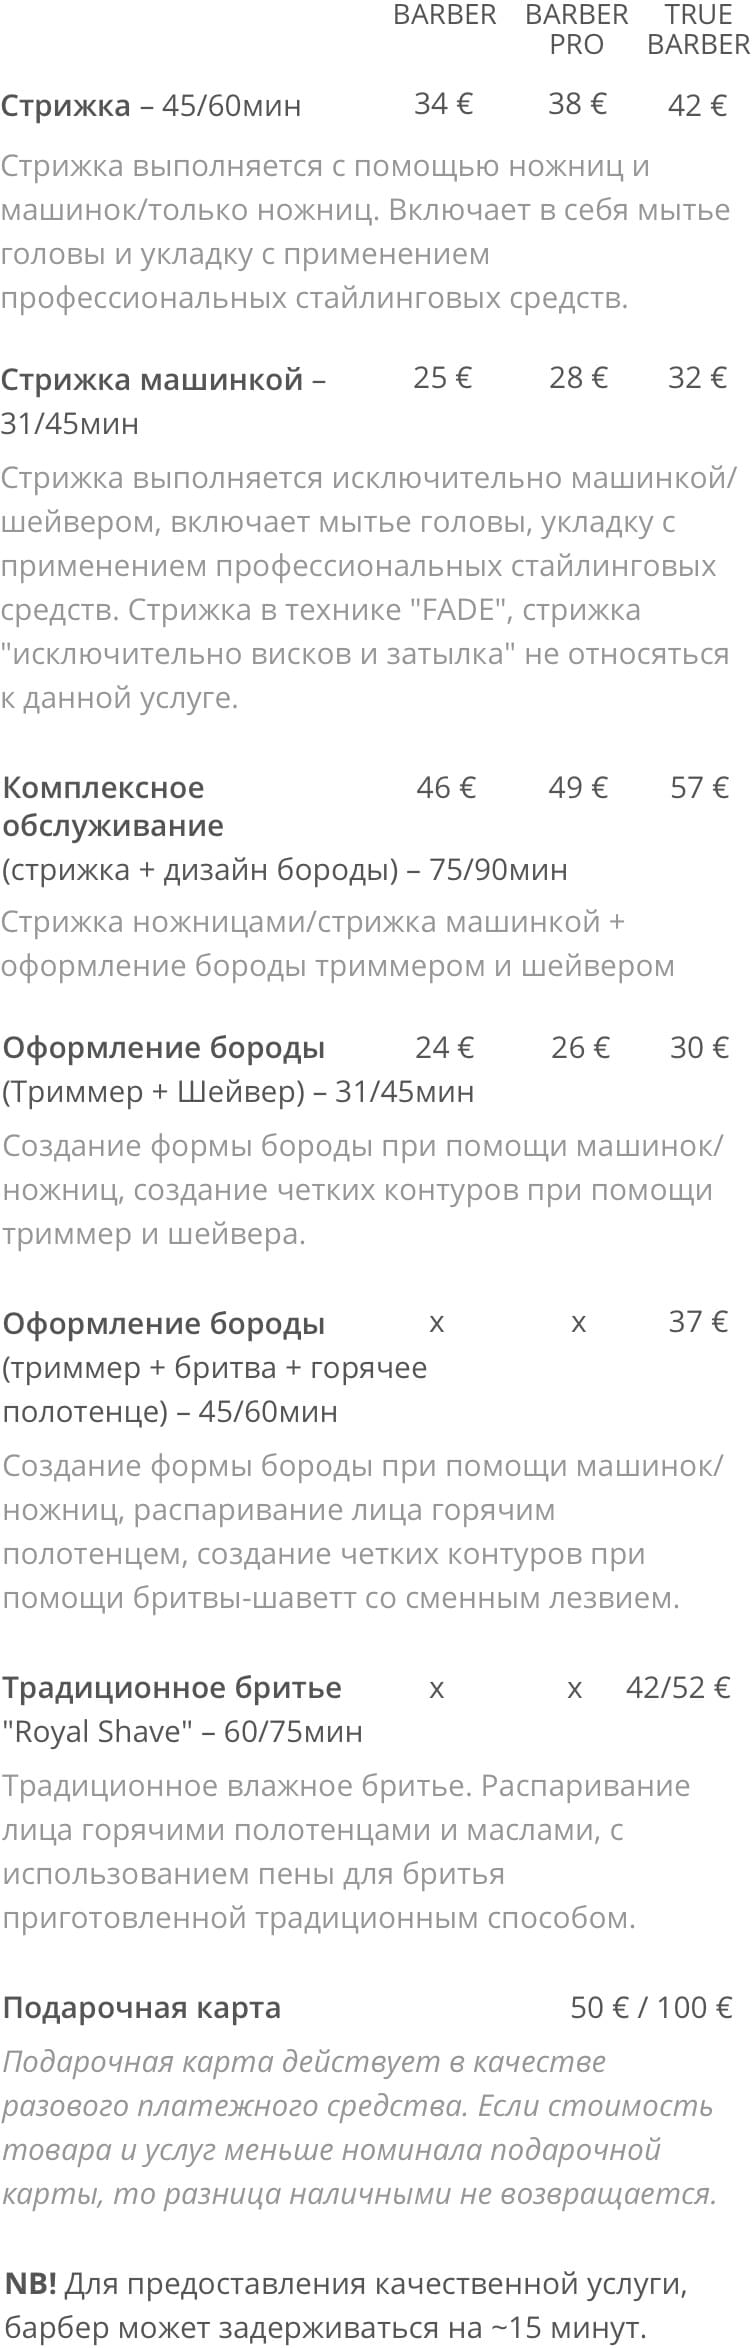Select the Традиционное бритье service title
752x2348 pixels.
coord(172,1688)
